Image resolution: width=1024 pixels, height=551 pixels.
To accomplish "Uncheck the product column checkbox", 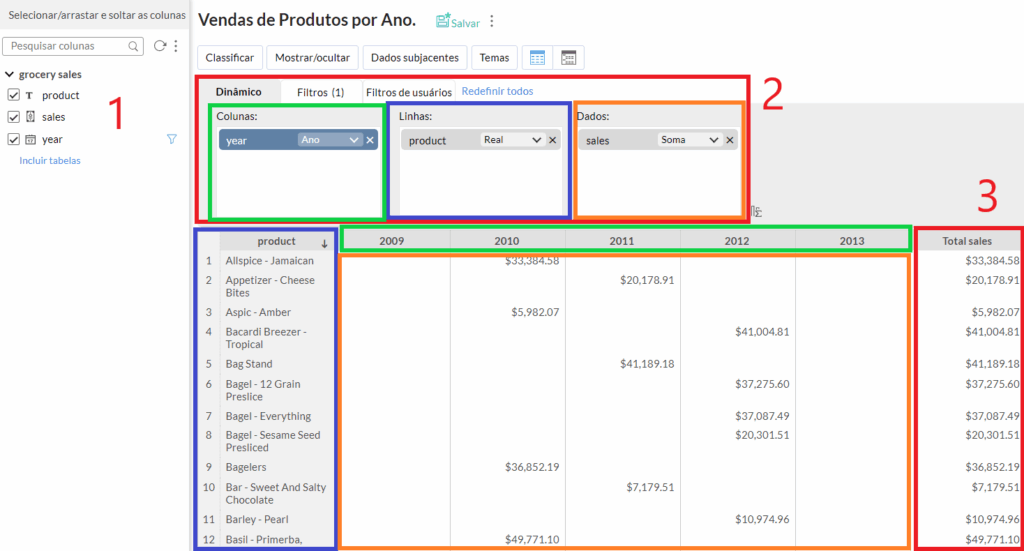I will (x=13, y=95).
